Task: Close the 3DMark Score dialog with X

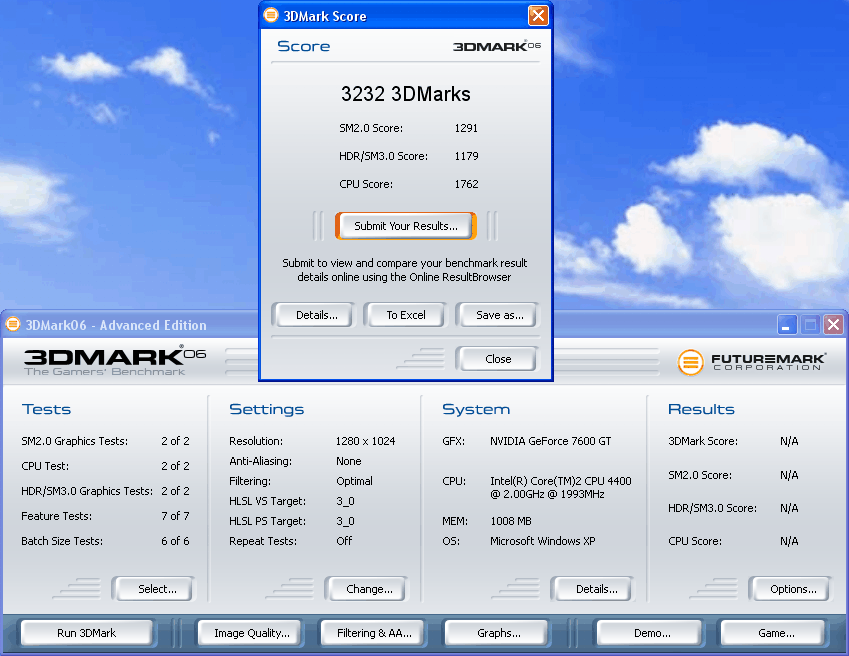Action: pyautogui.click(x=538, y=15)
